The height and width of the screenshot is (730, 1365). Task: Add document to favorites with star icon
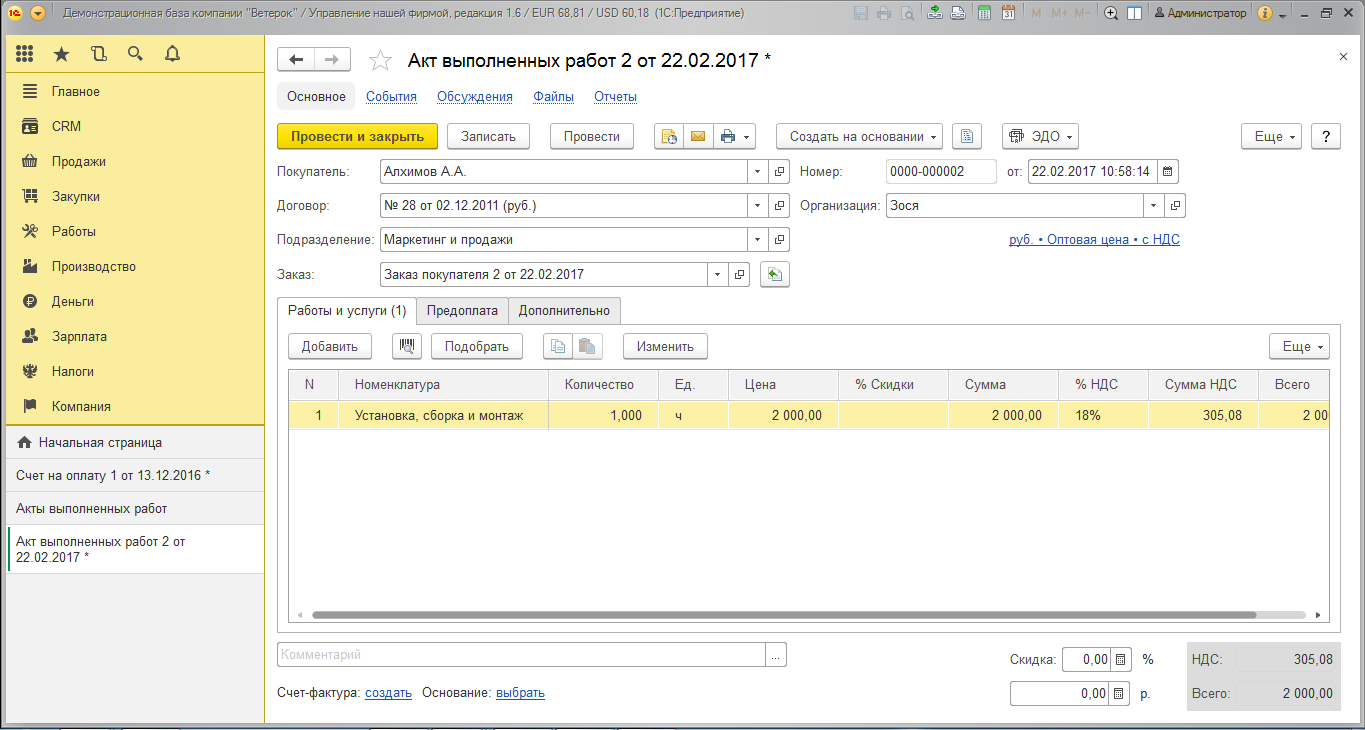click(380, 61)
